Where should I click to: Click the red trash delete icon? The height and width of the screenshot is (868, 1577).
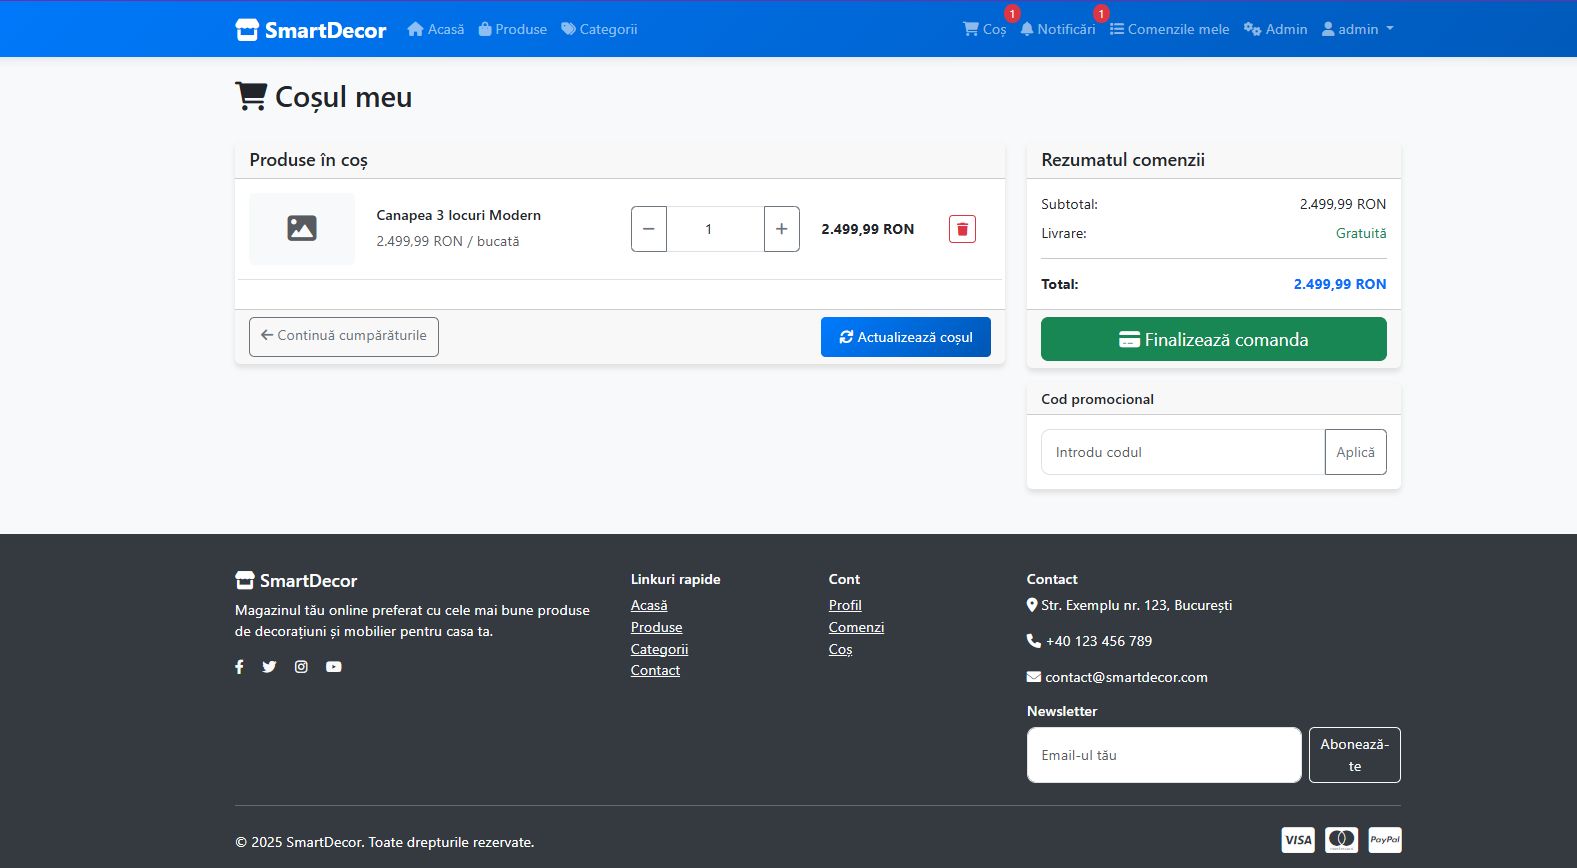click(962, 229)
